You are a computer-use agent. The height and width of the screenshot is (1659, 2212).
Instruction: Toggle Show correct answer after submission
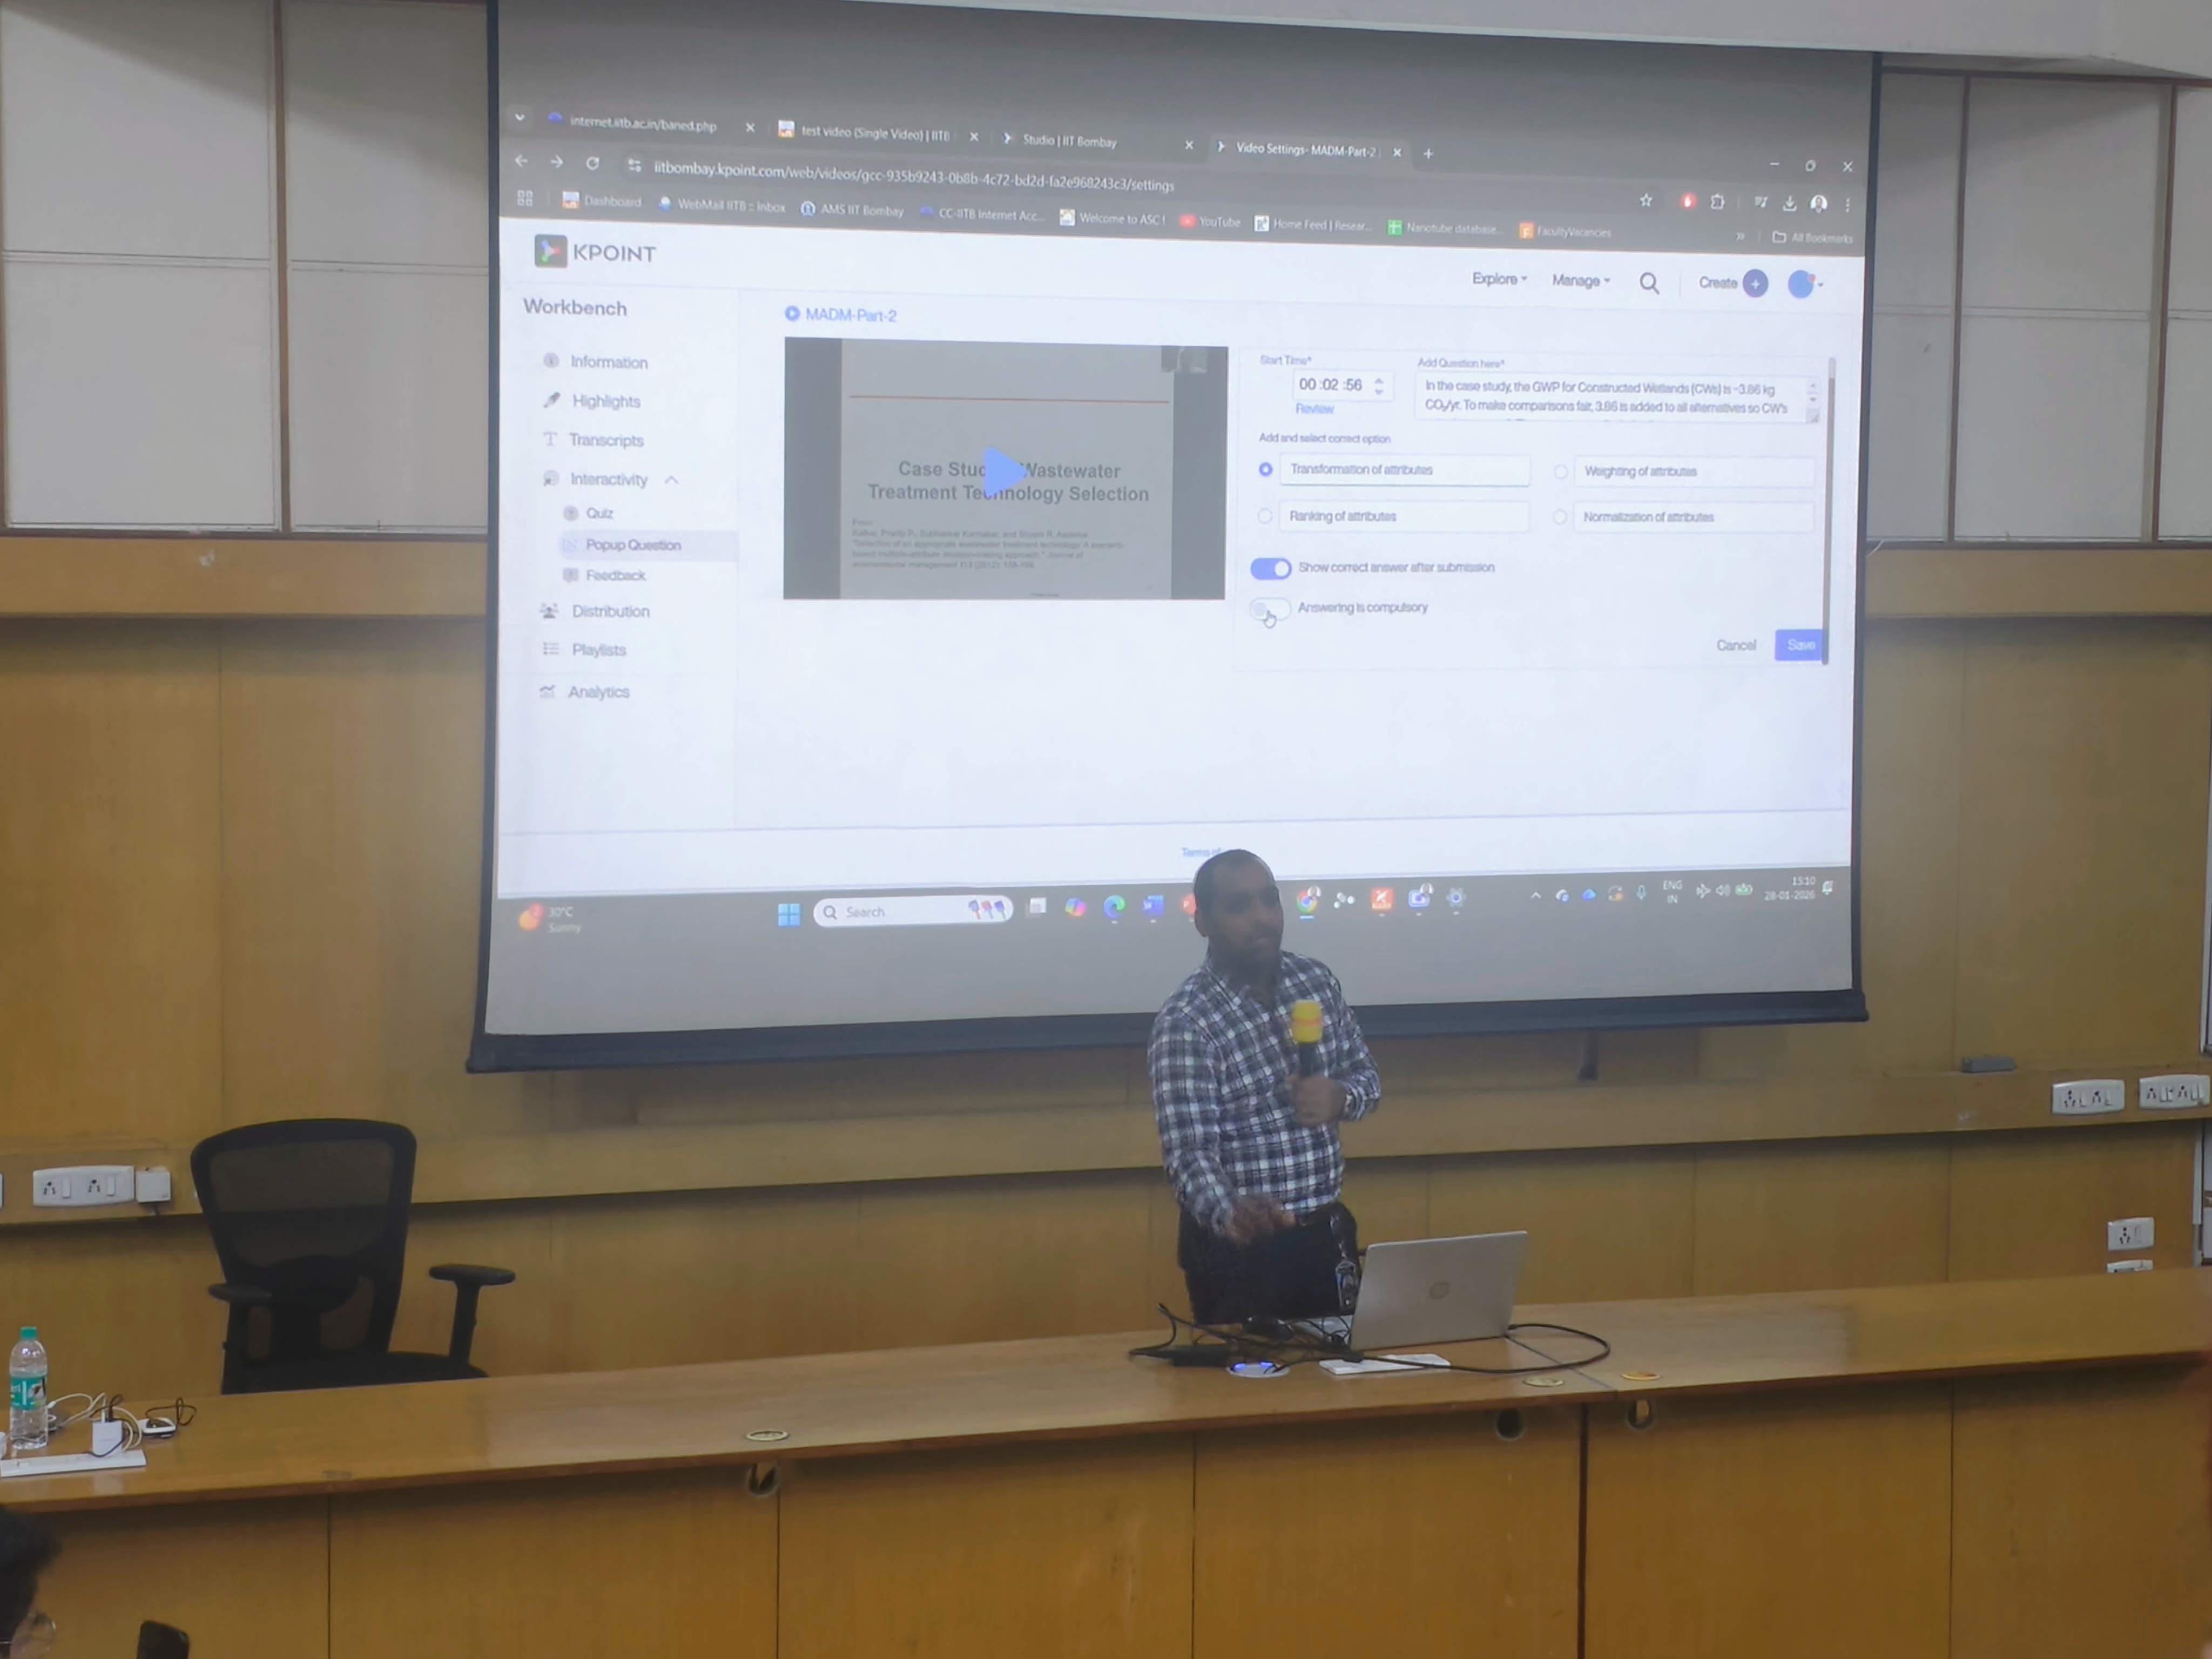tap(1271, 568)
